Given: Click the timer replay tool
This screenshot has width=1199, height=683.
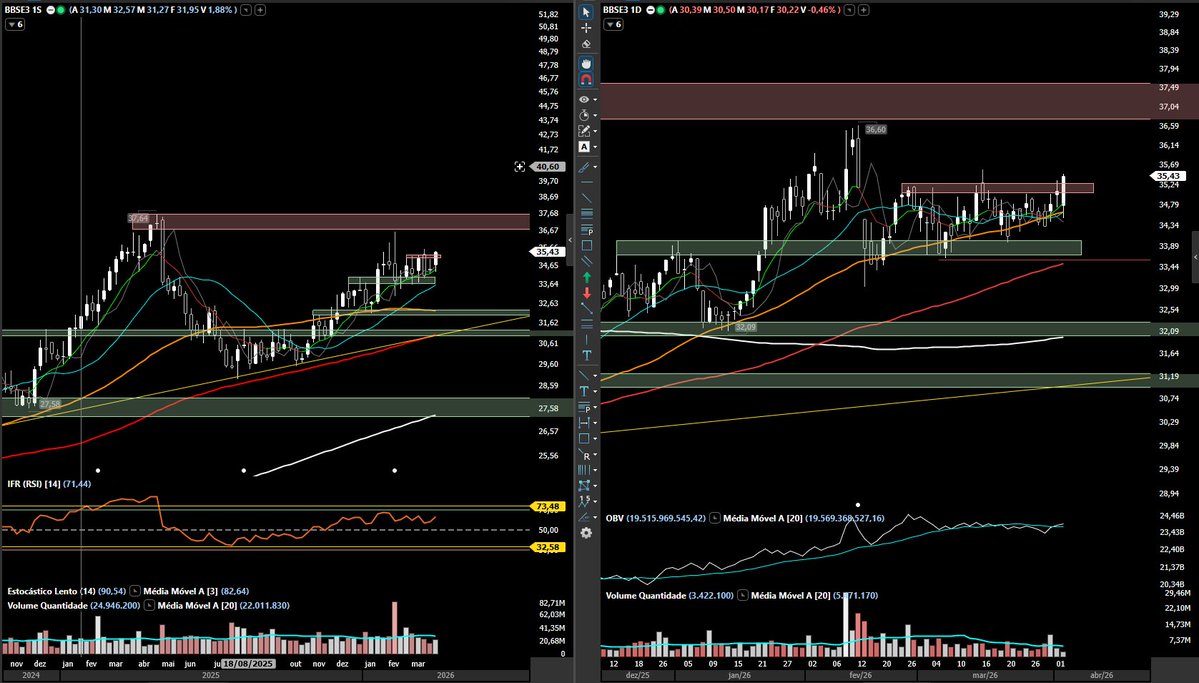Looking at the screenshot, I should point(584,115).
